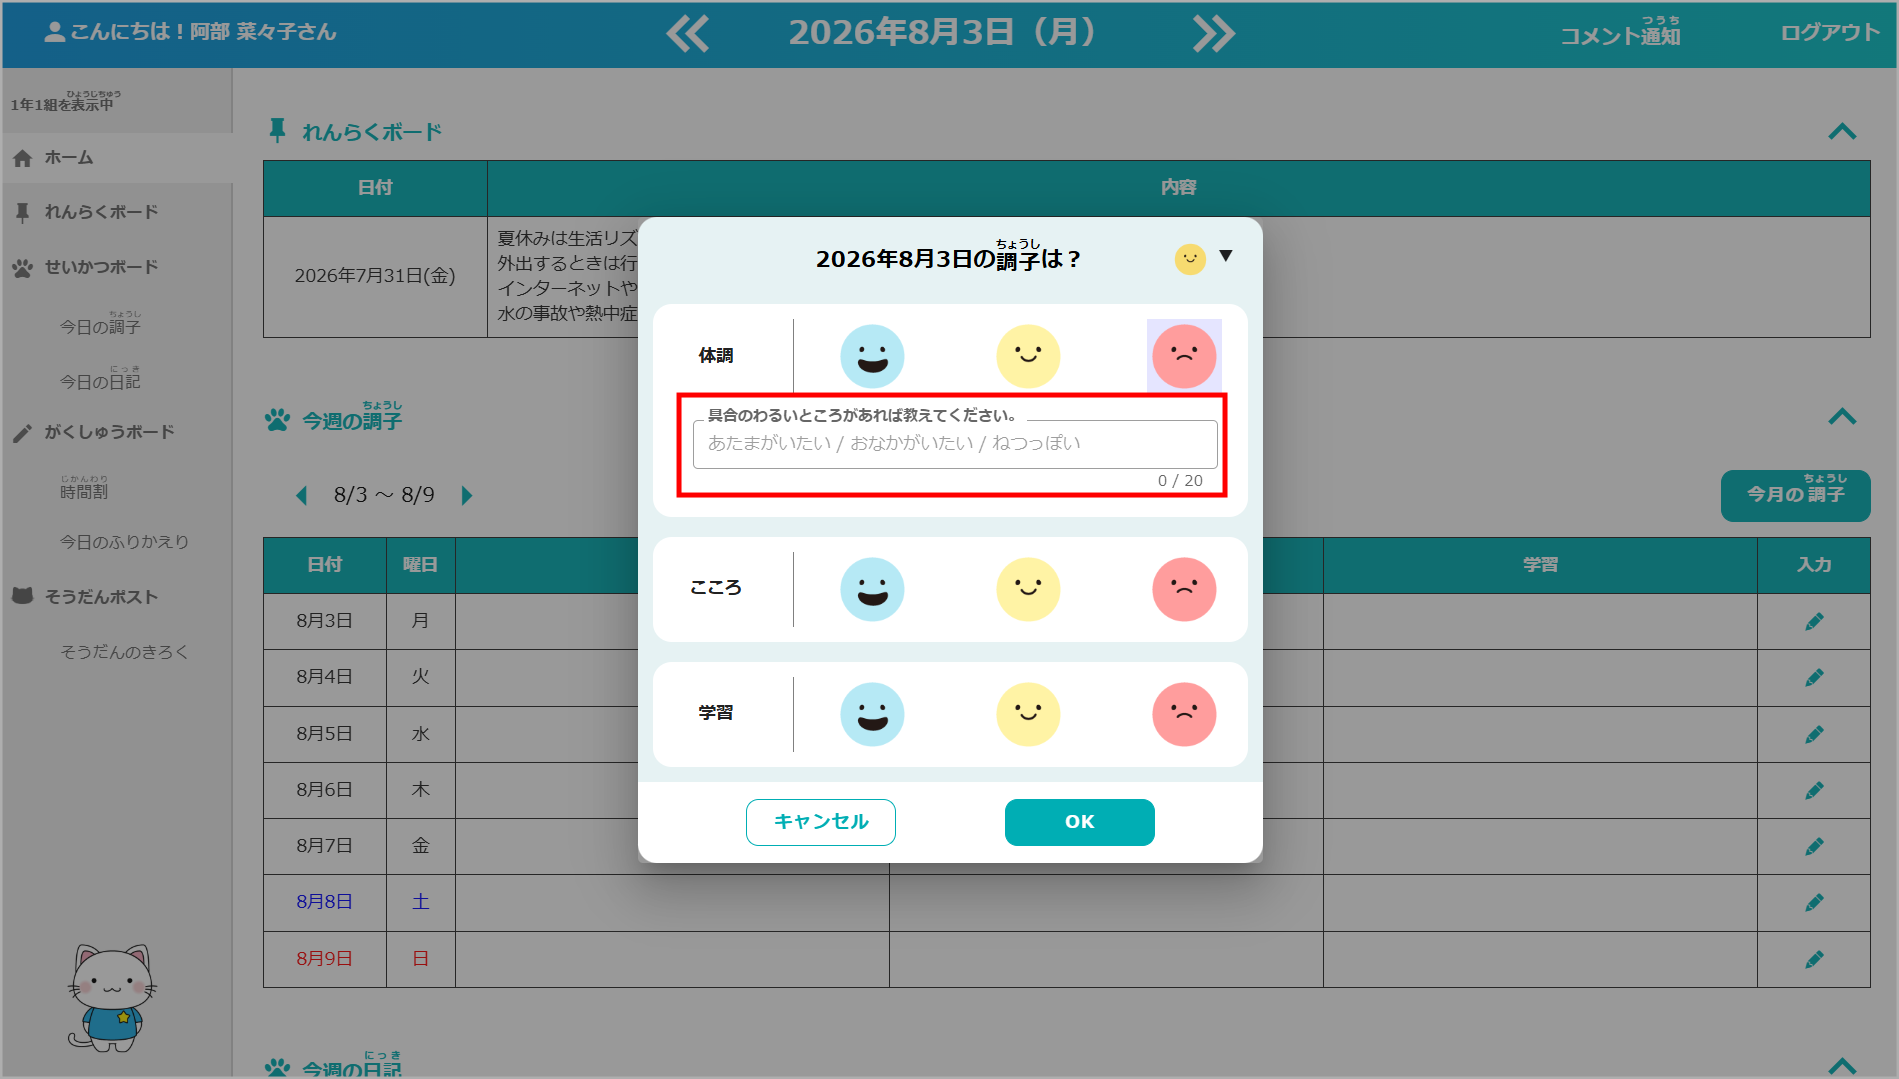The height and width of the screenshot is (1079, 1899).
Task: Open dropdown arrow beside dialog title face
Action: pos(1226,256)
